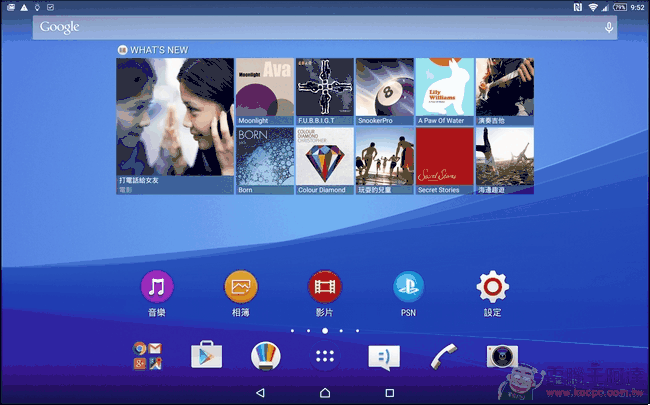Switch to the fifth home page dot
The height and width of the screenshot is (405, 650).
click(357, 331)
